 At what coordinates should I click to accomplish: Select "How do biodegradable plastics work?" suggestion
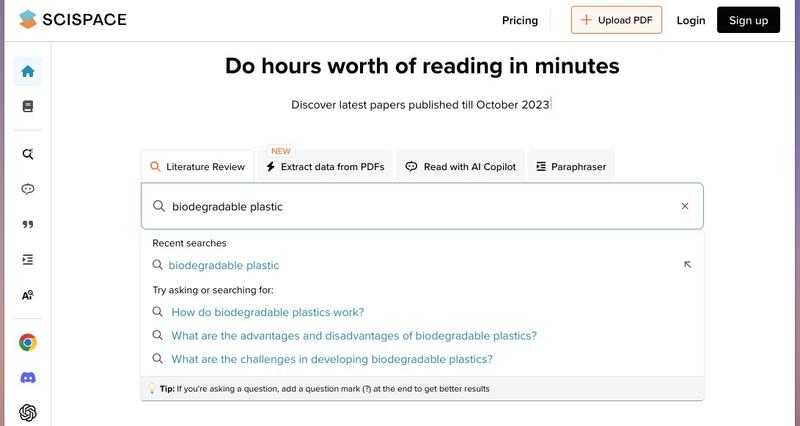pos(268,312)
